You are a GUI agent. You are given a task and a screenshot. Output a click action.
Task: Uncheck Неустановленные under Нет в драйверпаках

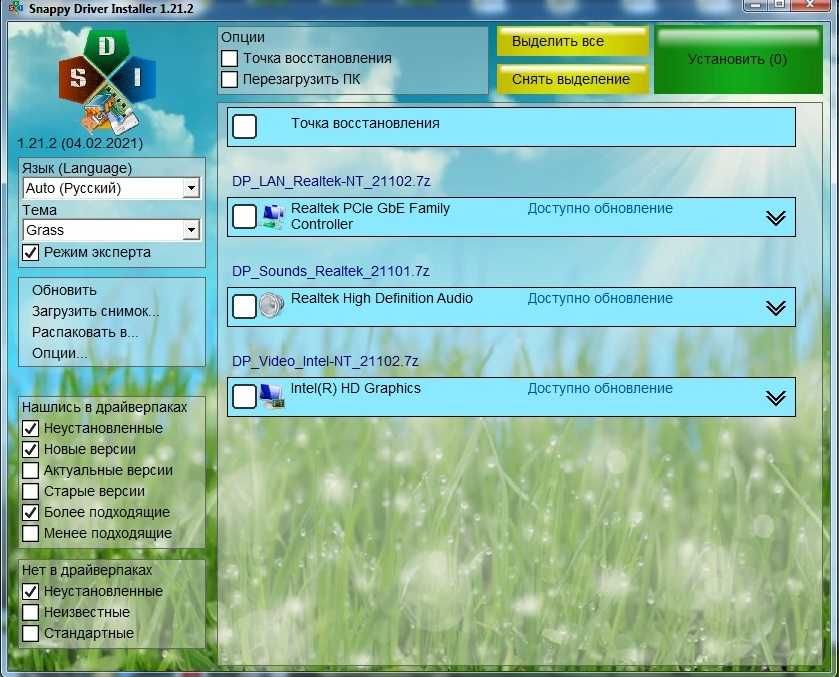click(x=30, y=591)
